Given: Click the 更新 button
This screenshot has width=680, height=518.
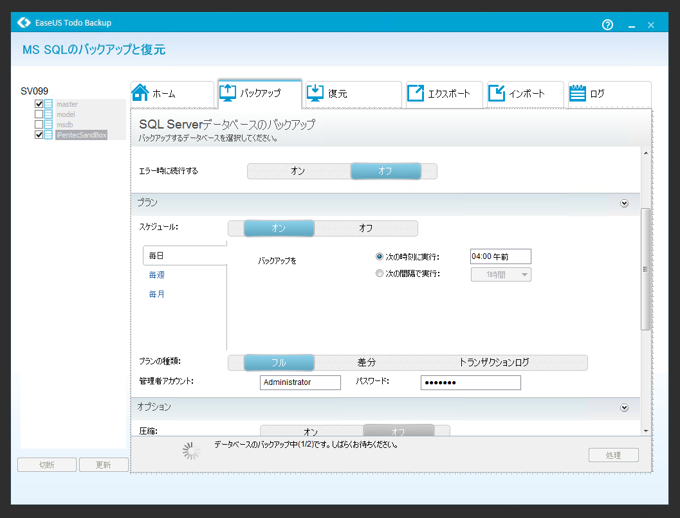Looking at the screenshot, I should 103,465.
